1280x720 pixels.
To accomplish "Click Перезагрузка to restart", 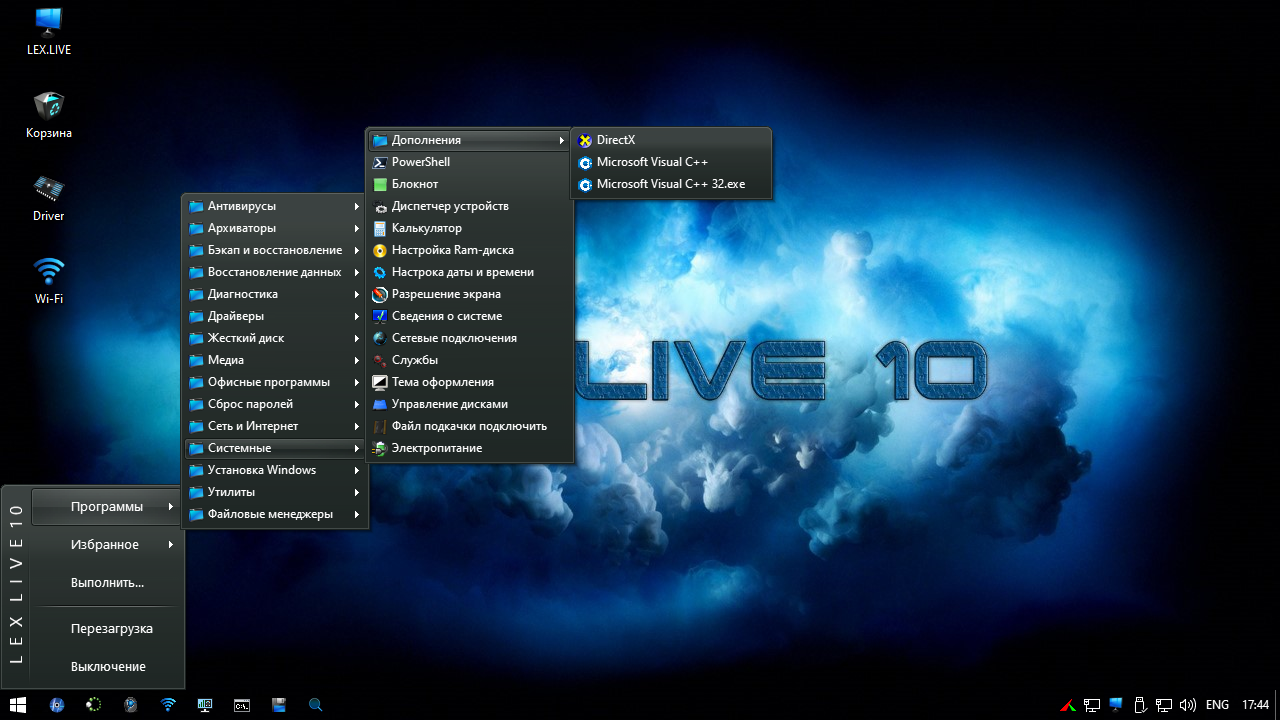I will [111, 629].
